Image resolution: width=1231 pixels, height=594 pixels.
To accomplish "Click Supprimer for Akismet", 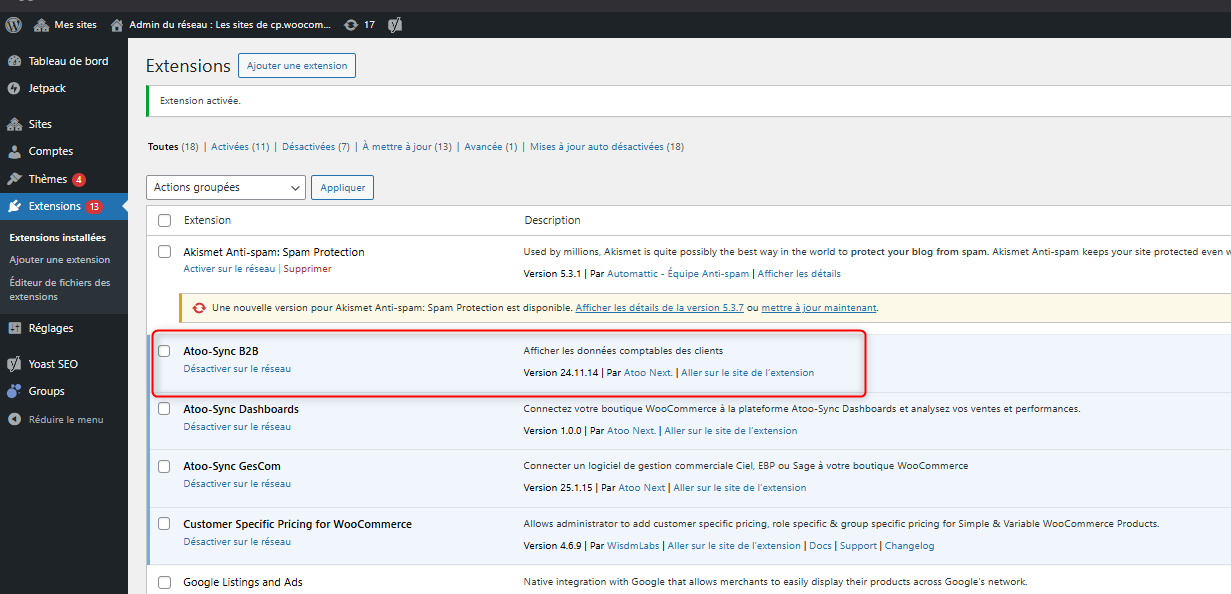I will tap(307, 269).
